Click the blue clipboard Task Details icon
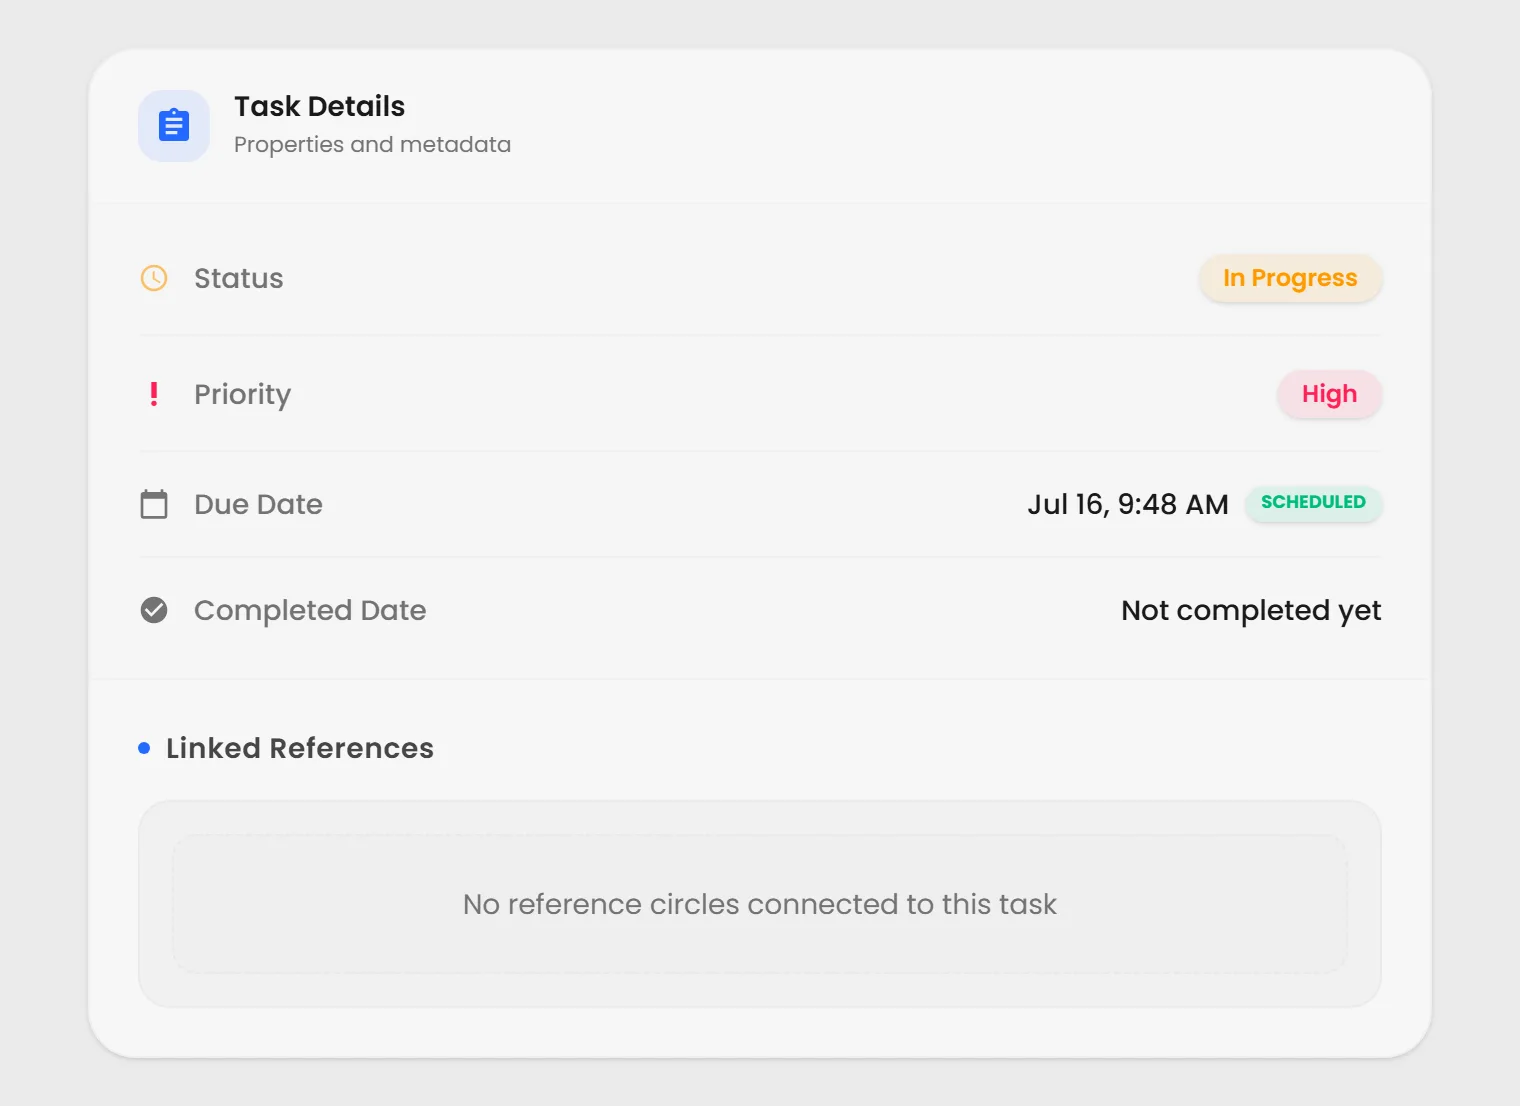Viewport: 1520px width, 1106px height. point(174,126)
